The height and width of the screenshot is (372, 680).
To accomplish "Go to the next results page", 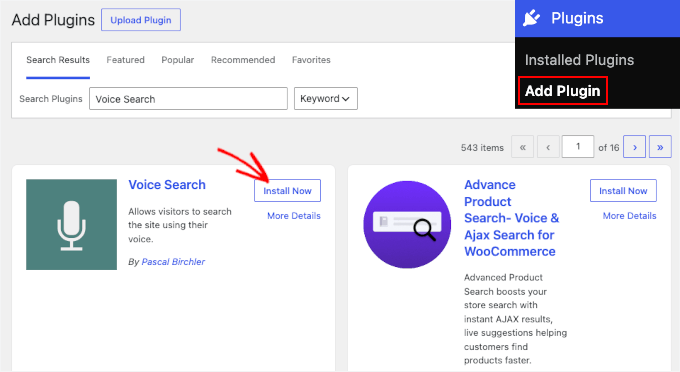I will 634,147.
